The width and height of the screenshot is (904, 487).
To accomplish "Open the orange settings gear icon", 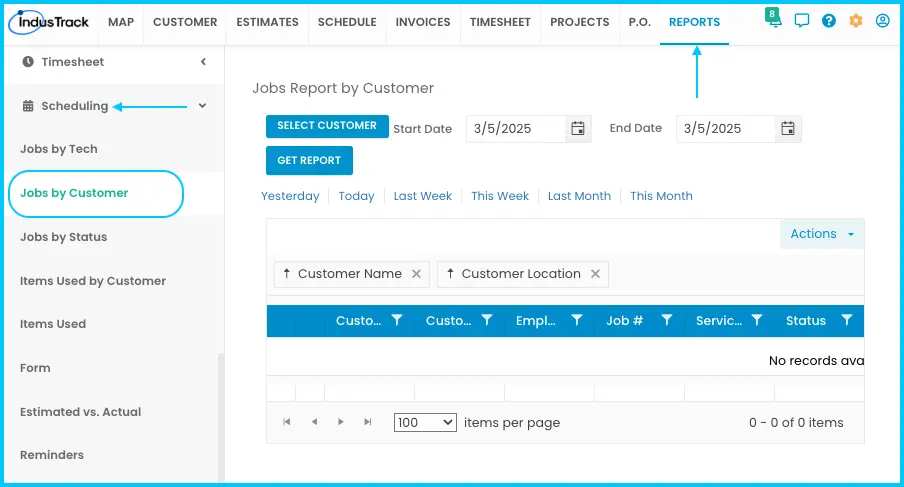I will (x=856, y=21).
